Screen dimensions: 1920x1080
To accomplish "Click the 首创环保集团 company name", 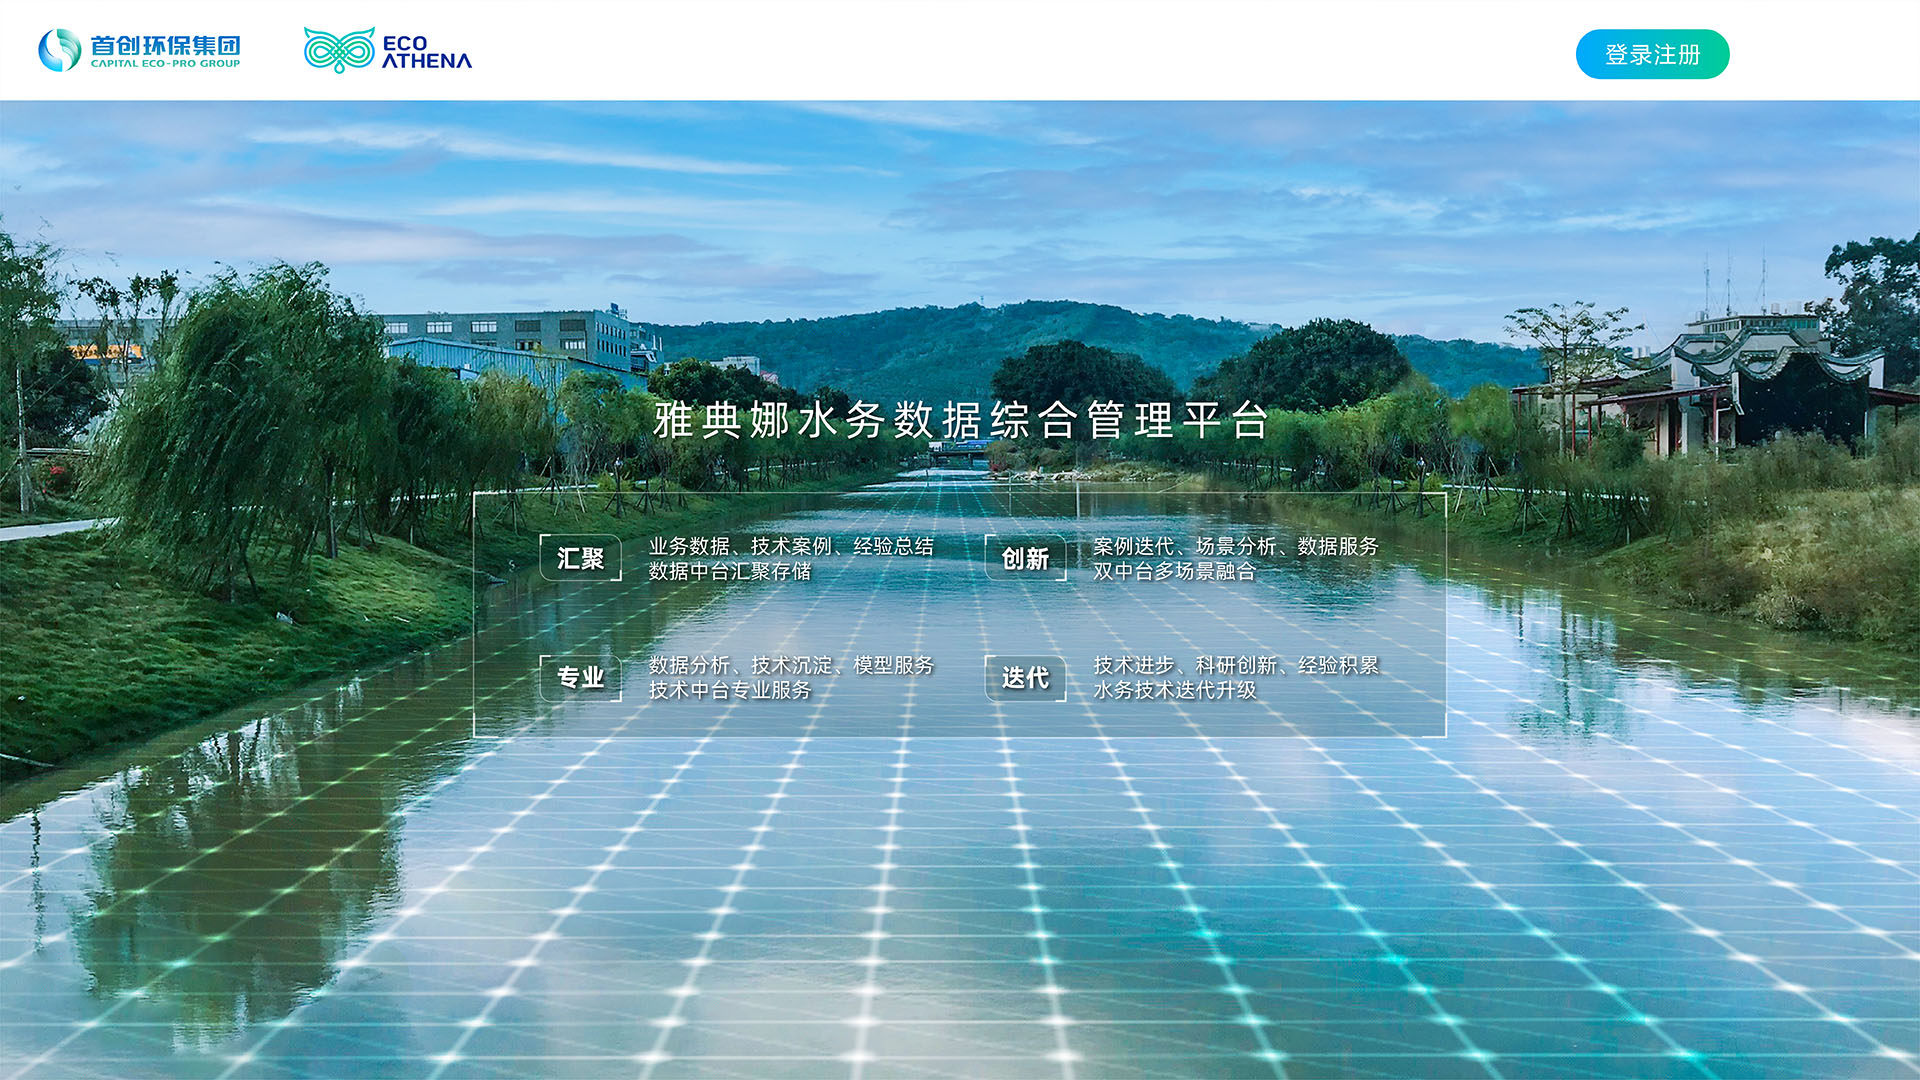I will [x=165, y=45].
